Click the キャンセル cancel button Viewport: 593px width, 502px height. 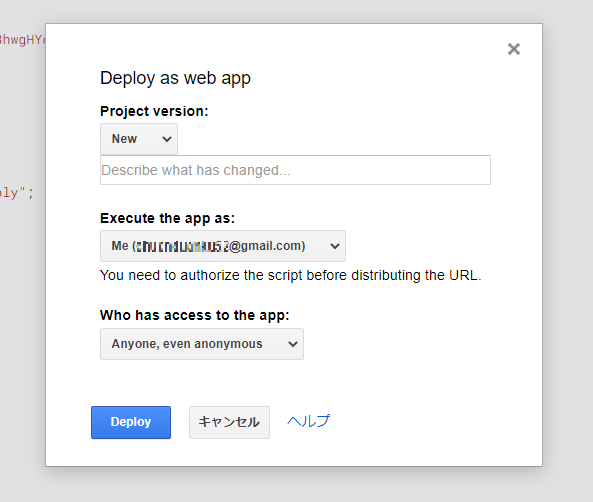pos(229,422)
